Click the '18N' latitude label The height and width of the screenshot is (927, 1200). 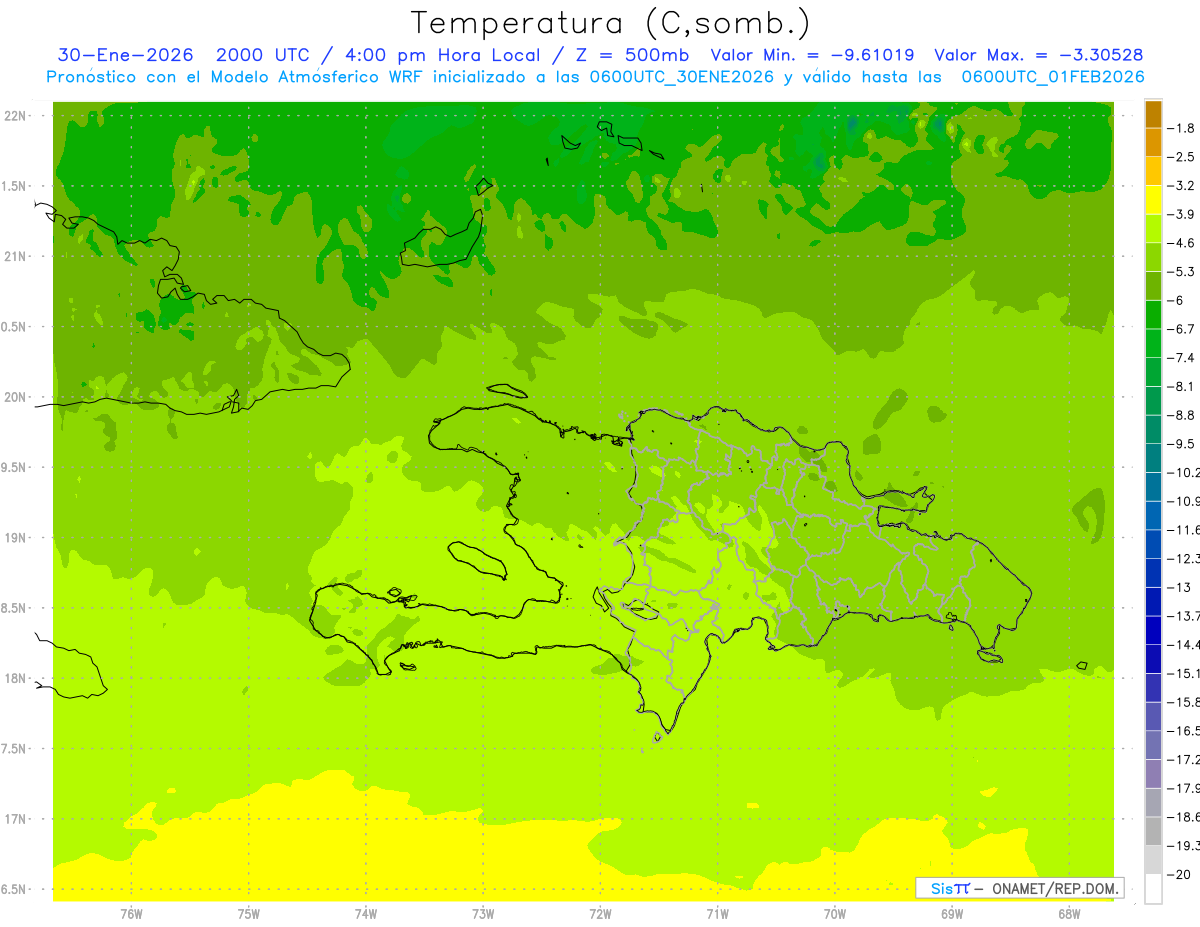pyautogui.click(x=16, y=678)
